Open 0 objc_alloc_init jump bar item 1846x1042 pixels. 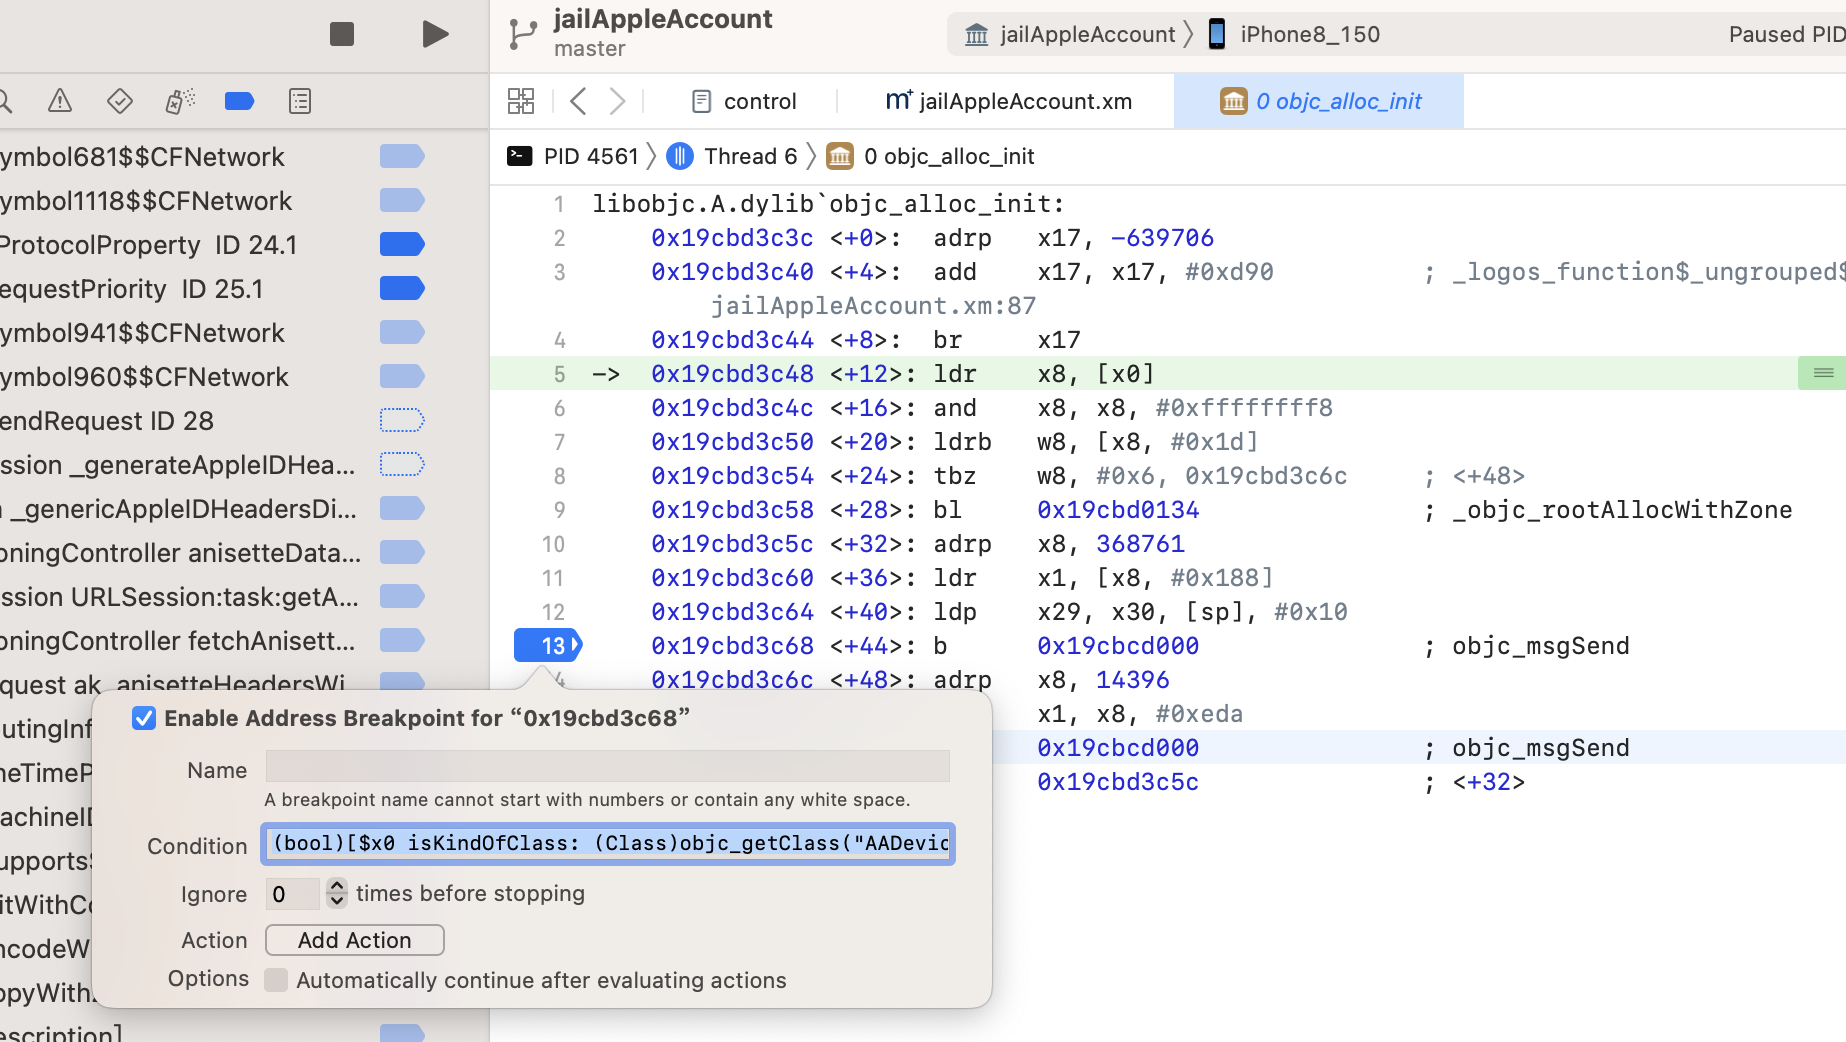(x=931, y=156)
